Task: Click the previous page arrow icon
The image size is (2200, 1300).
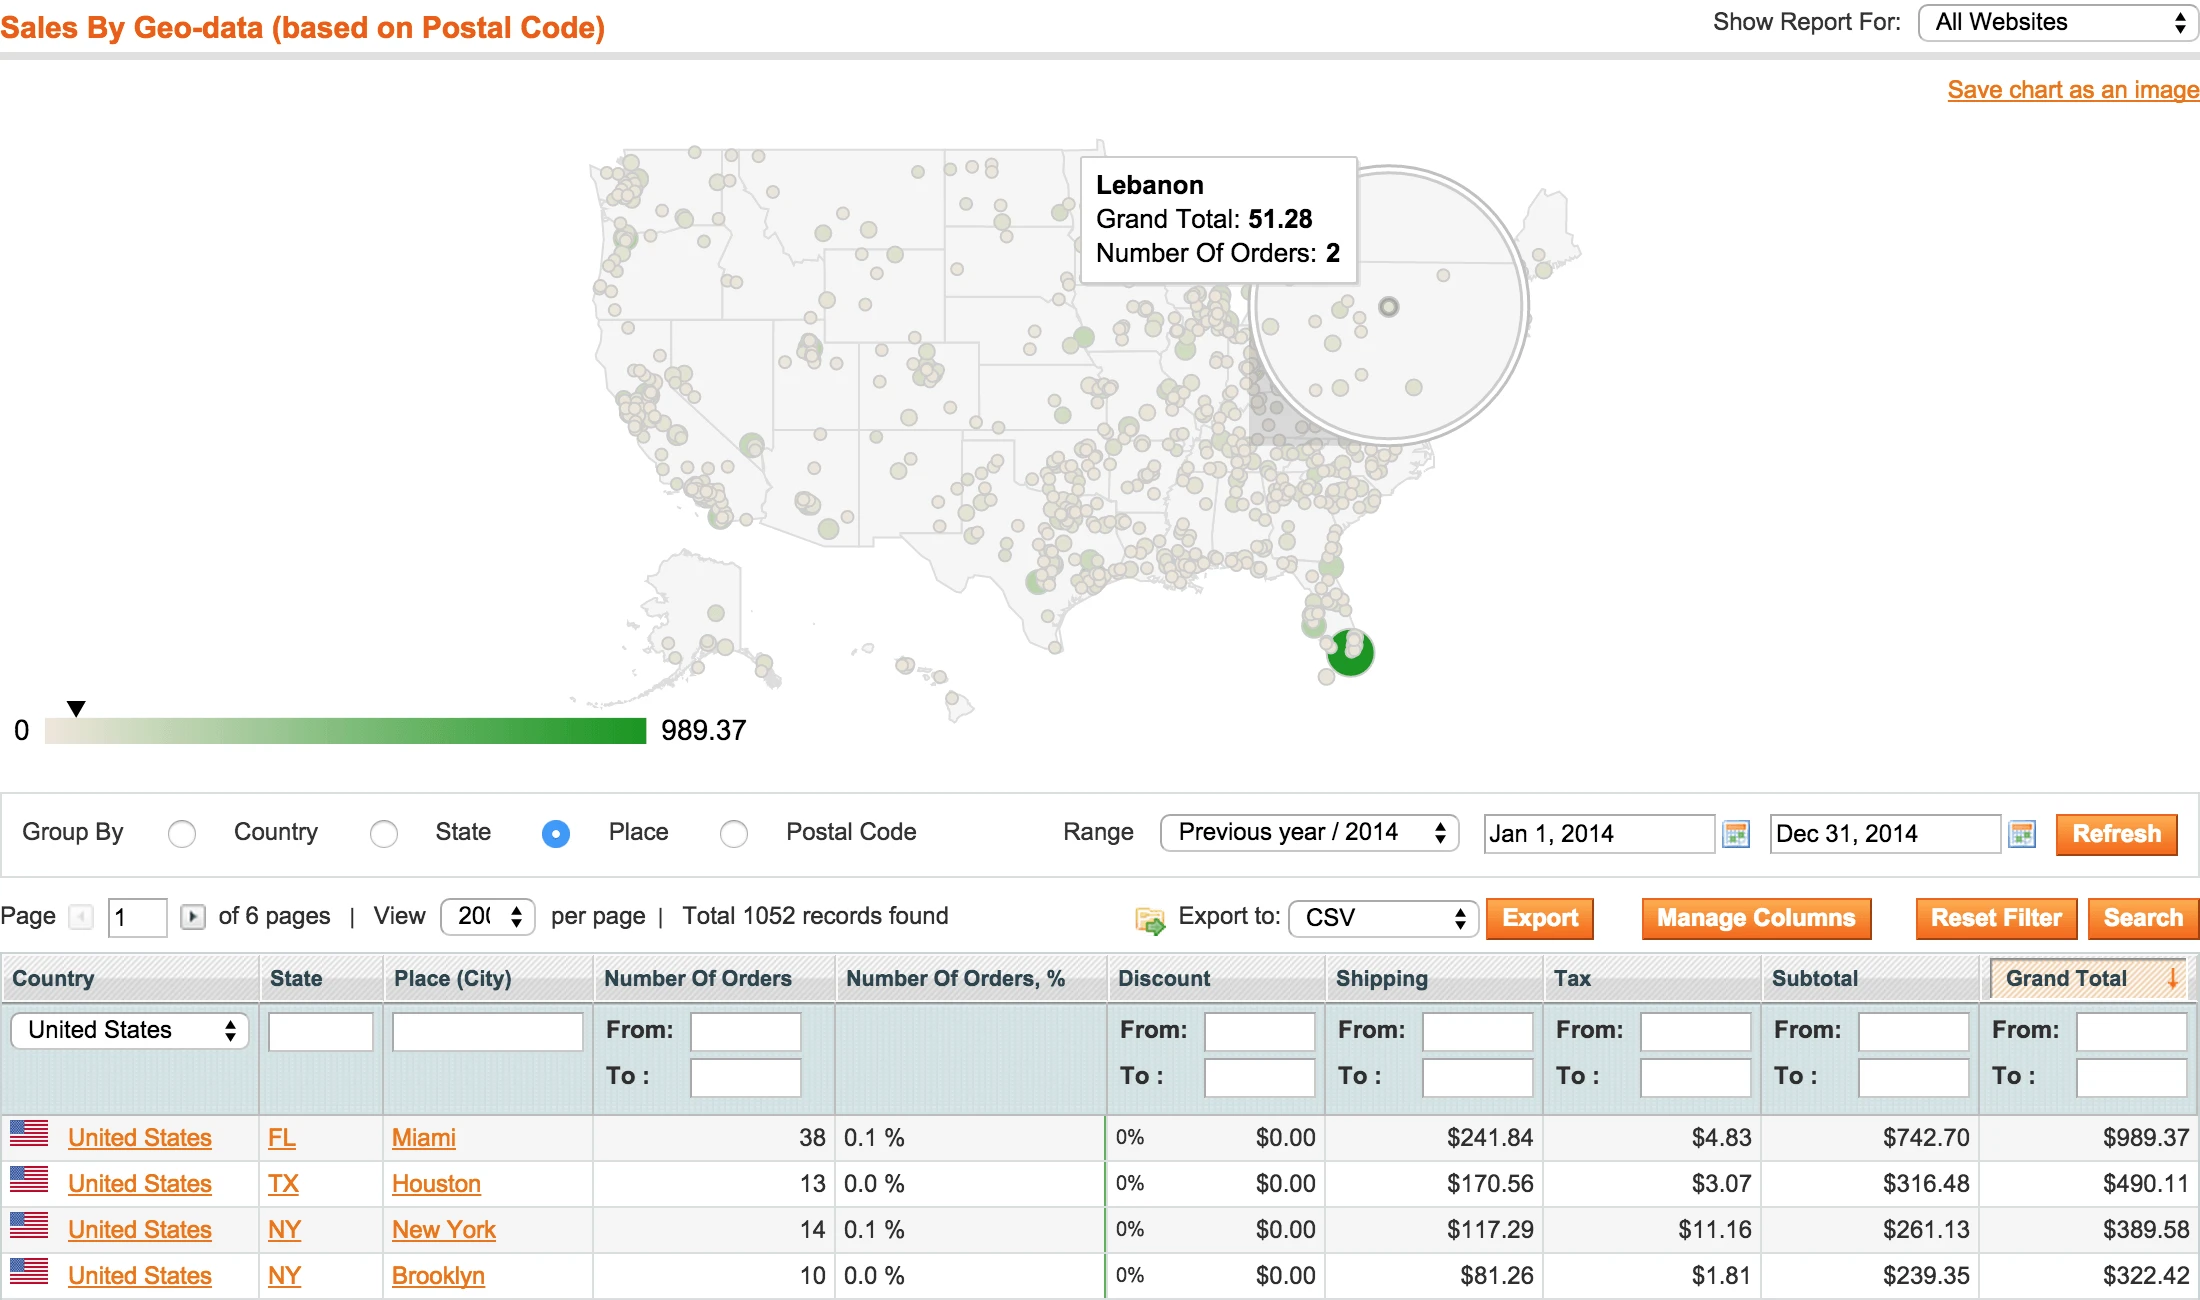Action: click(x=82, y=916)
